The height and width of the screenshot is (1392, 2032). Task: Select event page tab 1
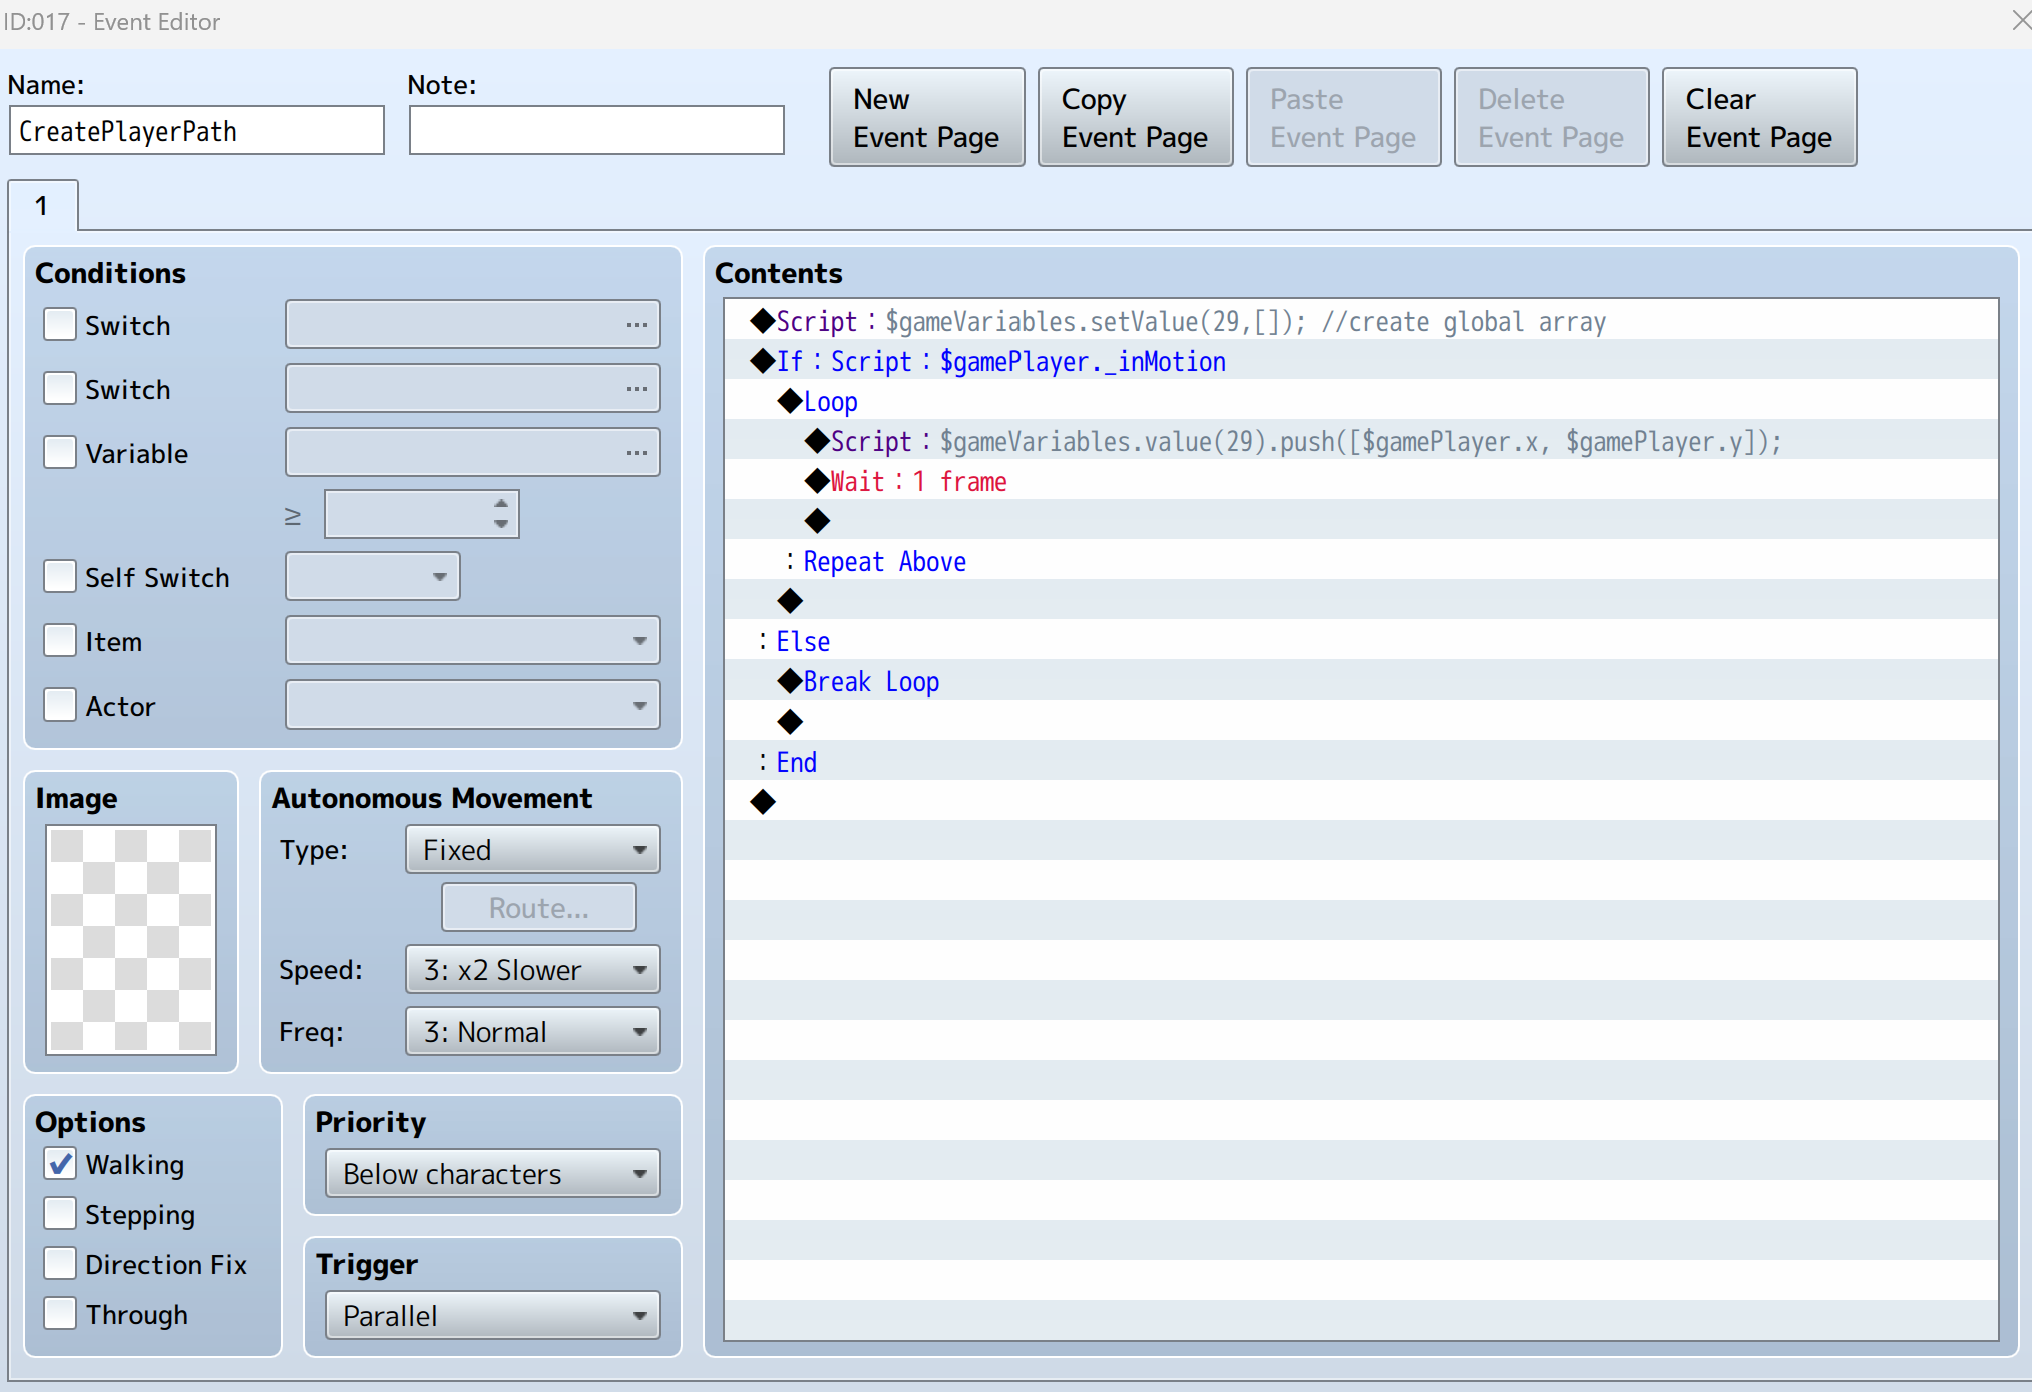click(43, 206)
